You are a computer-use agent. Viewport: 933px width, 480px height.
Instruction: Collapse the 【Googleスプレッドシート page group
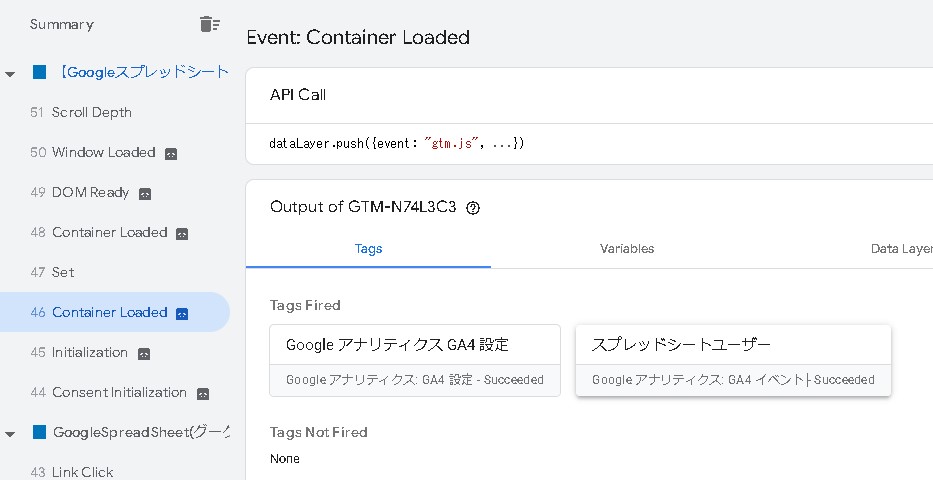point(10,73)
